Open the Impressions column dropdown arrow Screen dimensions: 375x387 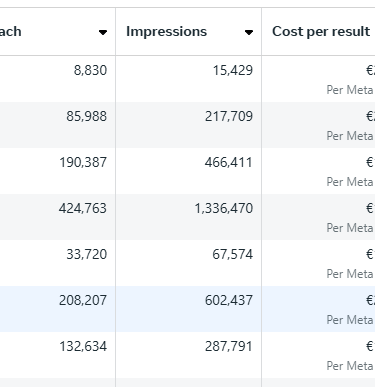pyautogui.click(x=249, y=32)
